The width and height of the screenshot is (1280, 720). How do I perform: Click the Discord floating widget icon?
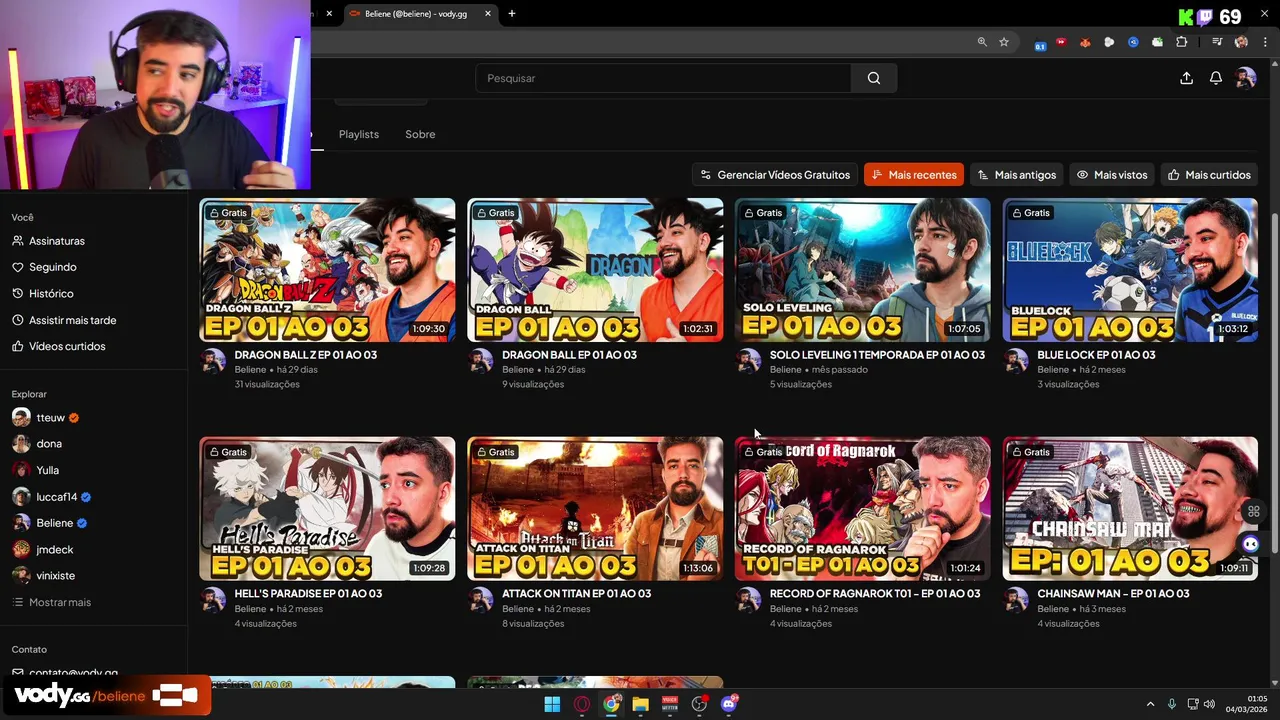[1250, 543]
